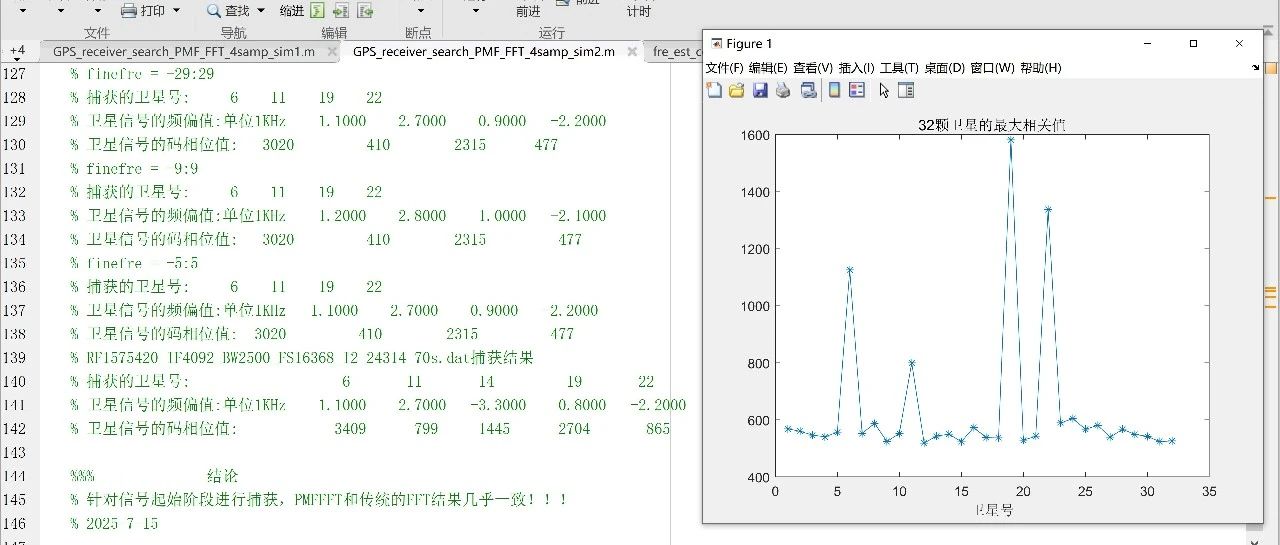Insert a colorbar using the toolbar icon
The image size is (1280, 545).
point(834,91)
